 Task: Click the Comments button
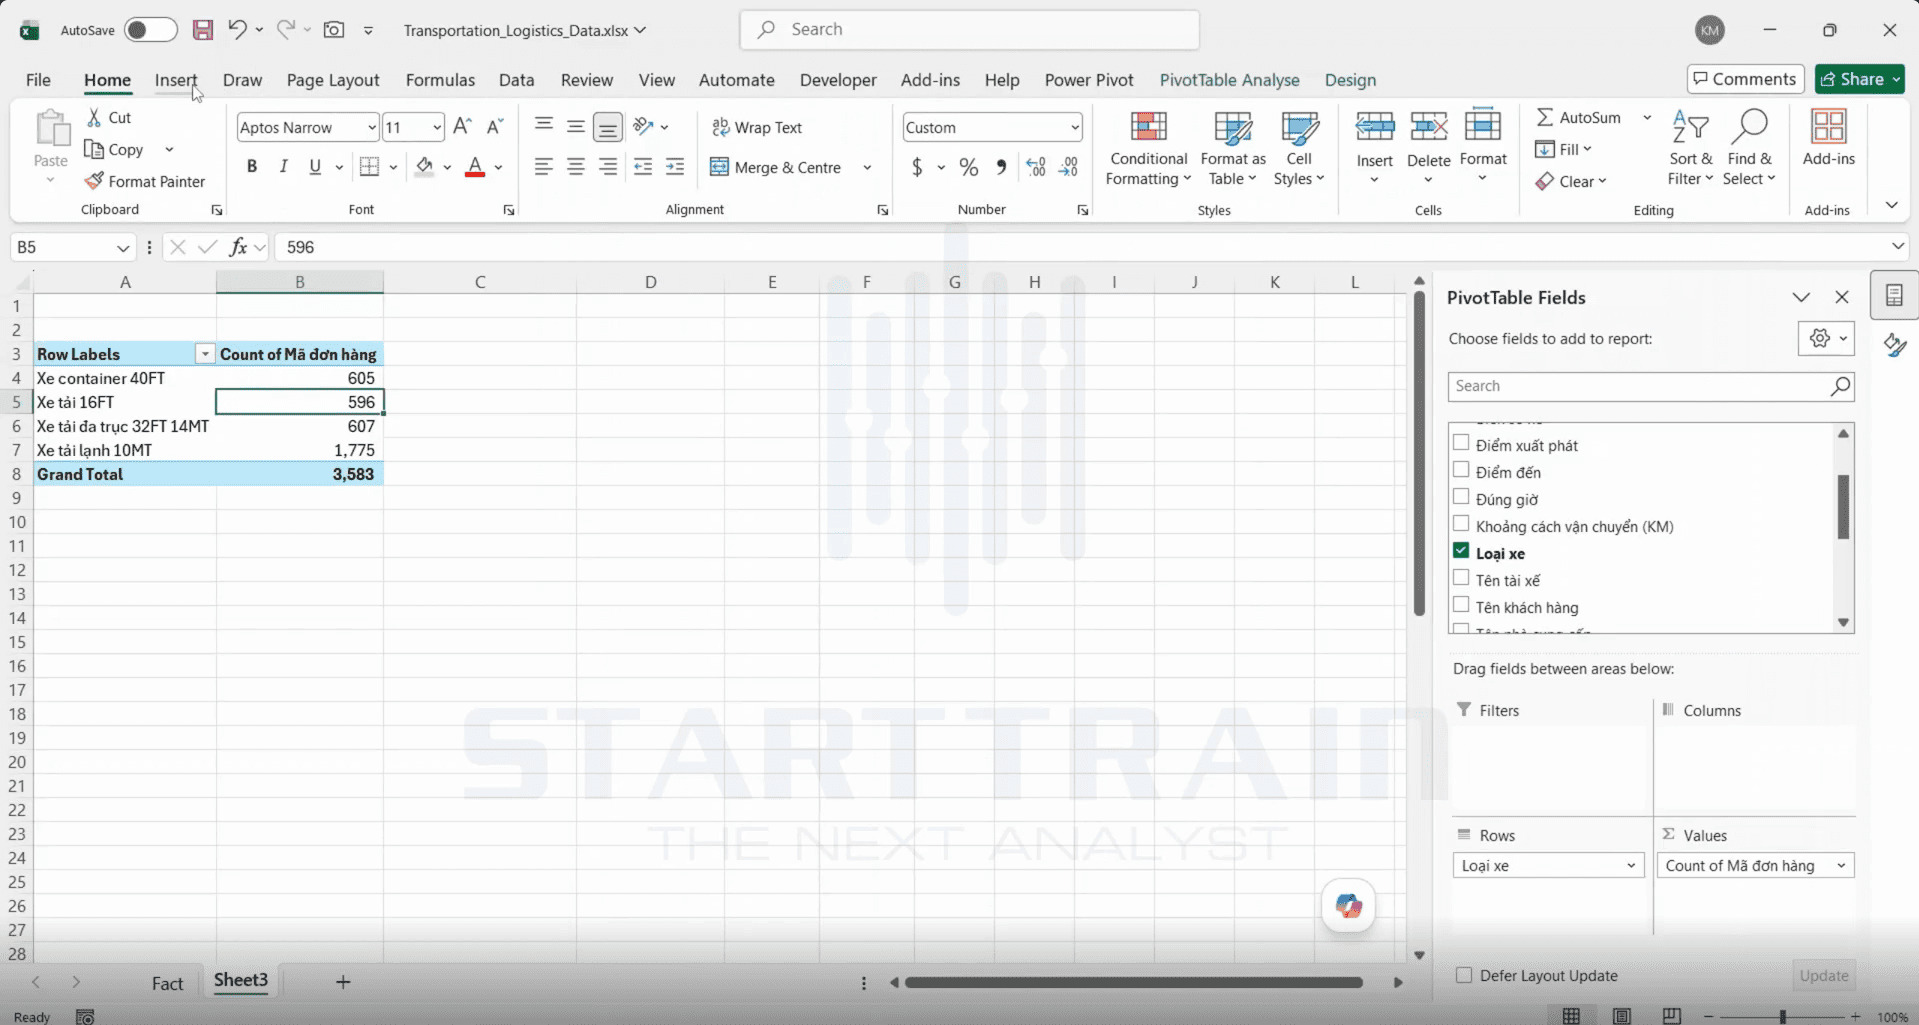pyautogui.click(x=1746, y=79)
